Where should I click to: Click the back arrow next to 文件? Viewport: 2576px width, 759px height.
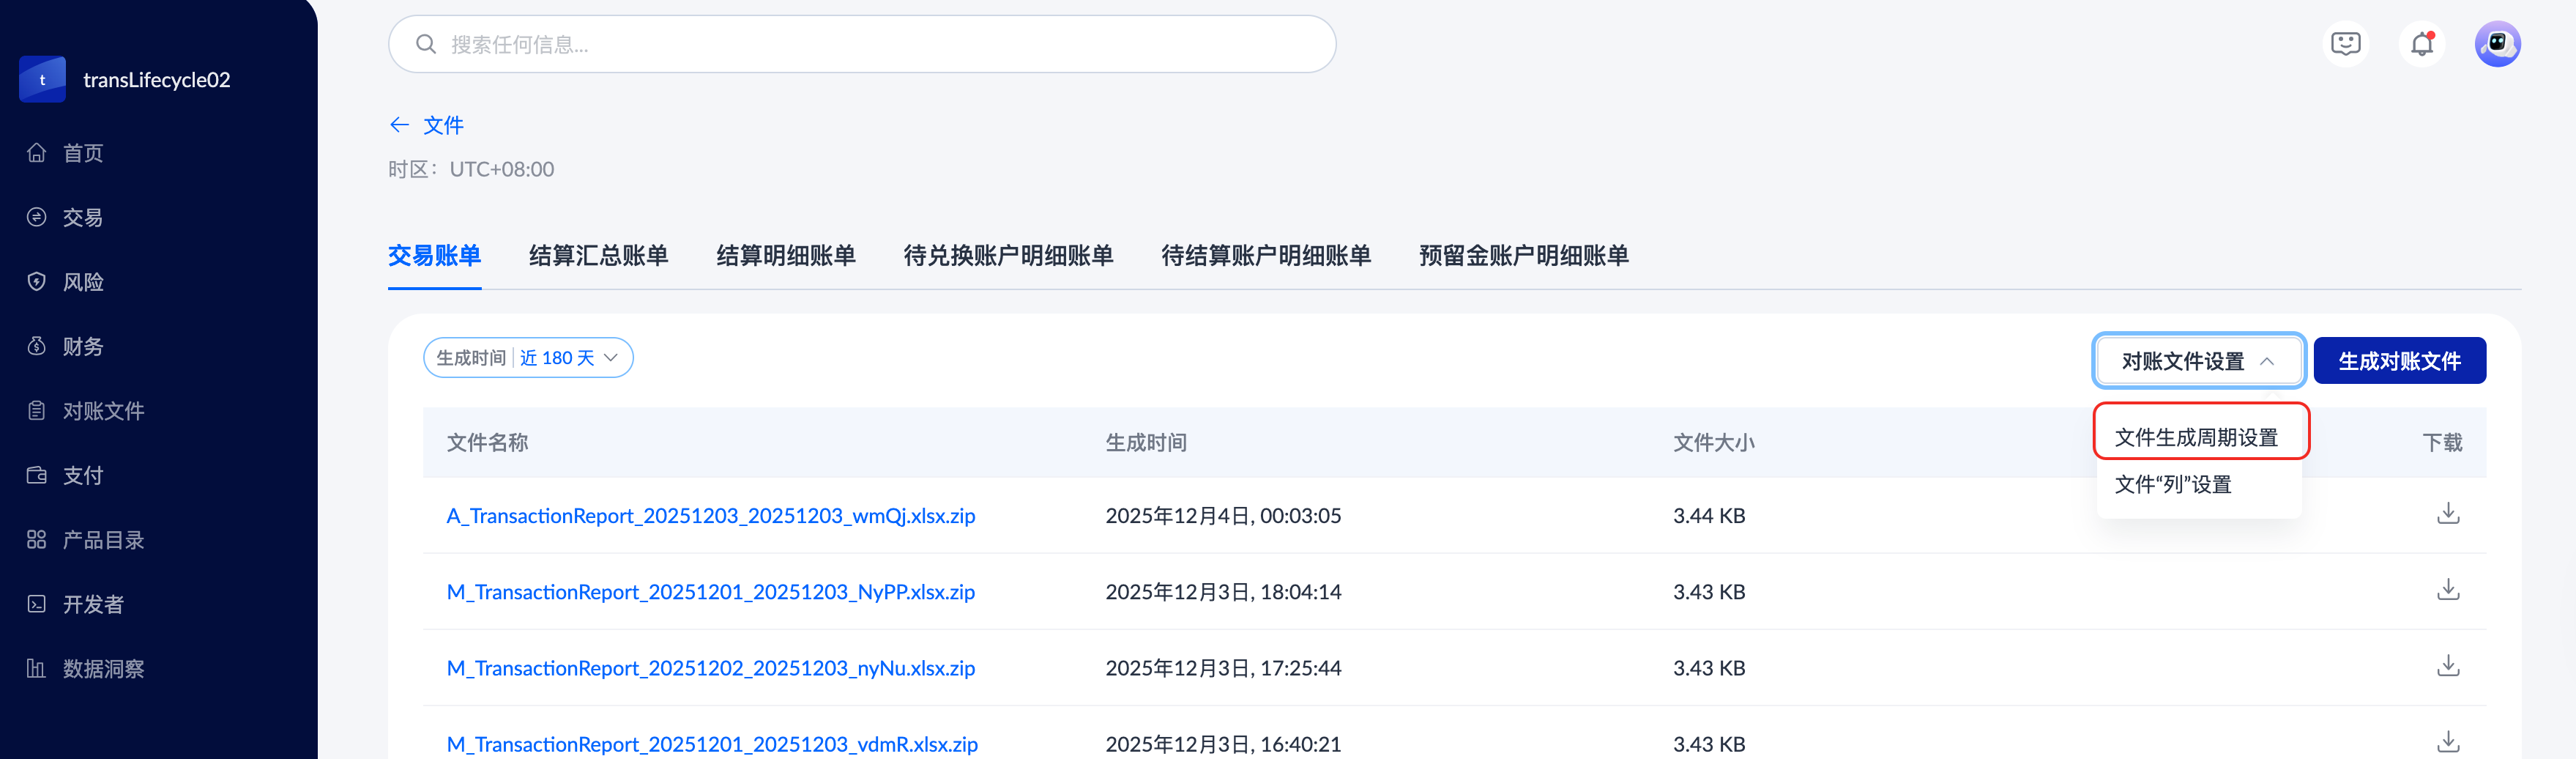coord(399,125)
